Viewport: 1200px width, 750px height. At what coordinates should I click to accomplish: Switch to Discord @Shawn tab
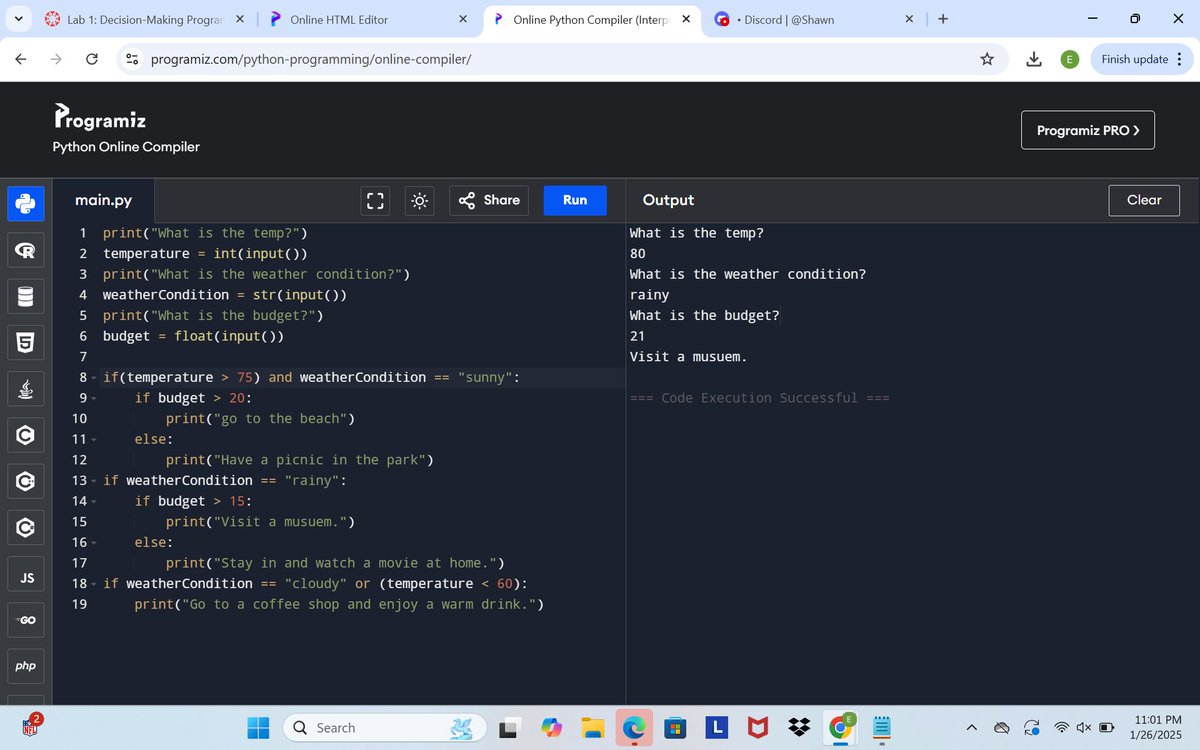[815, 19]
